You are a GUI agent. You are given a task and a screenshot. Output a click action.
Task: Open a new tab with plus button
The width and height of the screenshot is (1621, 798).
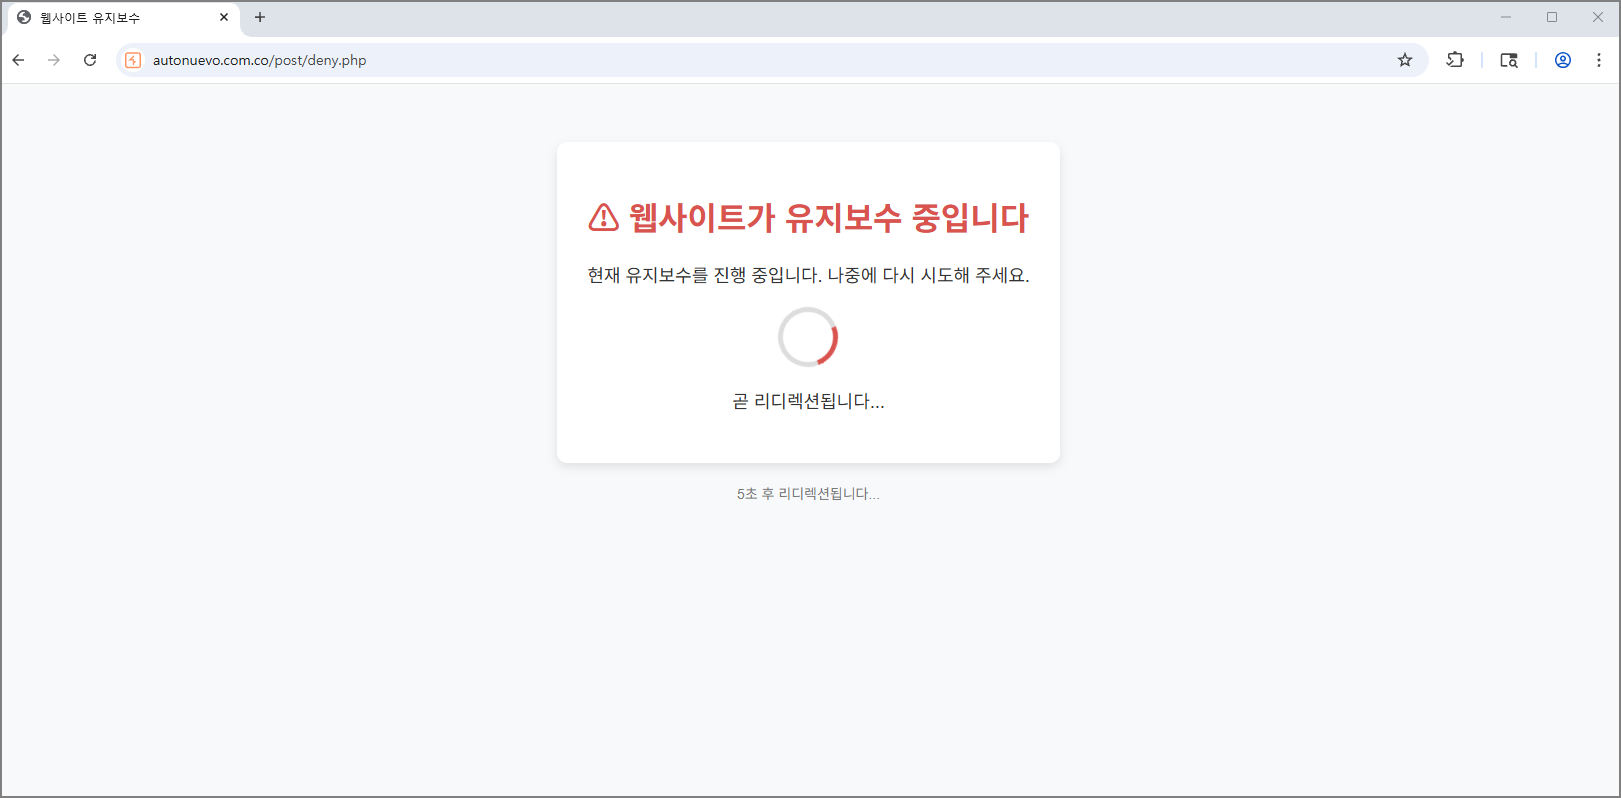tap(260, 17)
